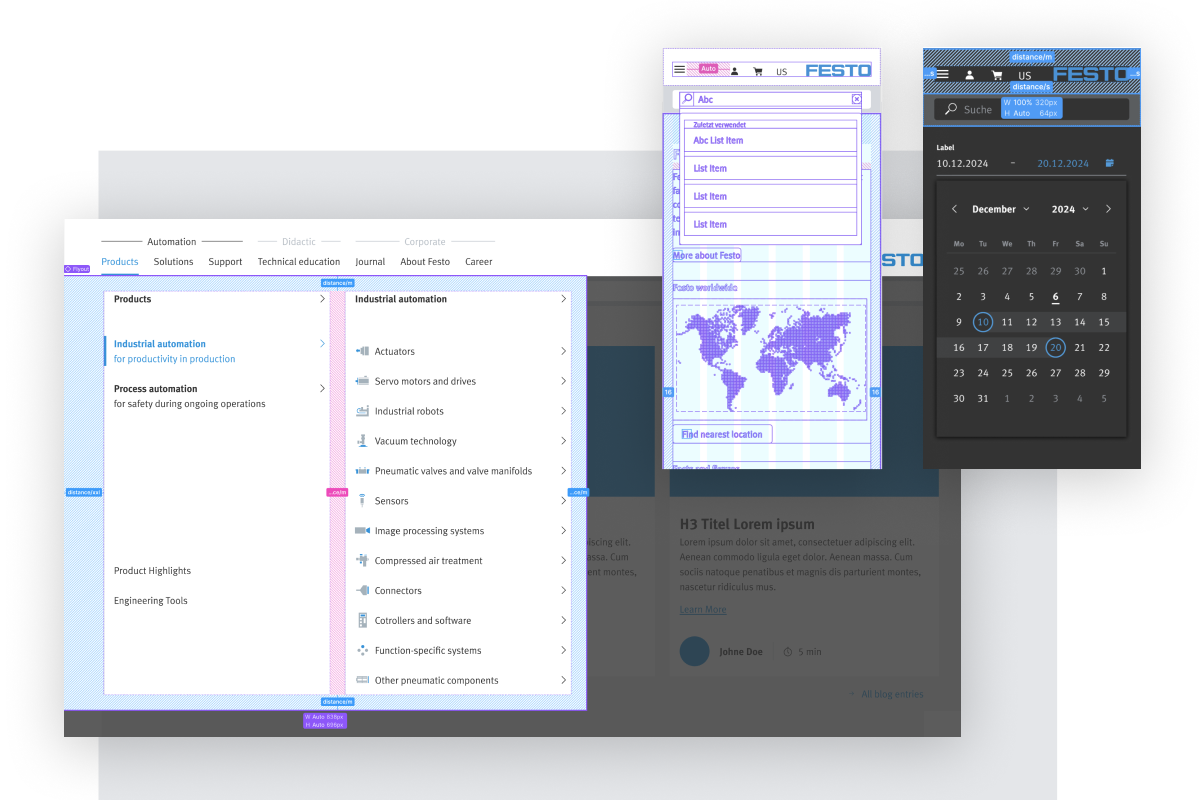Viewport: 1200px width, 800px height.
Task: Click the shopping cart icon in dark header
Action: (996, 75)
